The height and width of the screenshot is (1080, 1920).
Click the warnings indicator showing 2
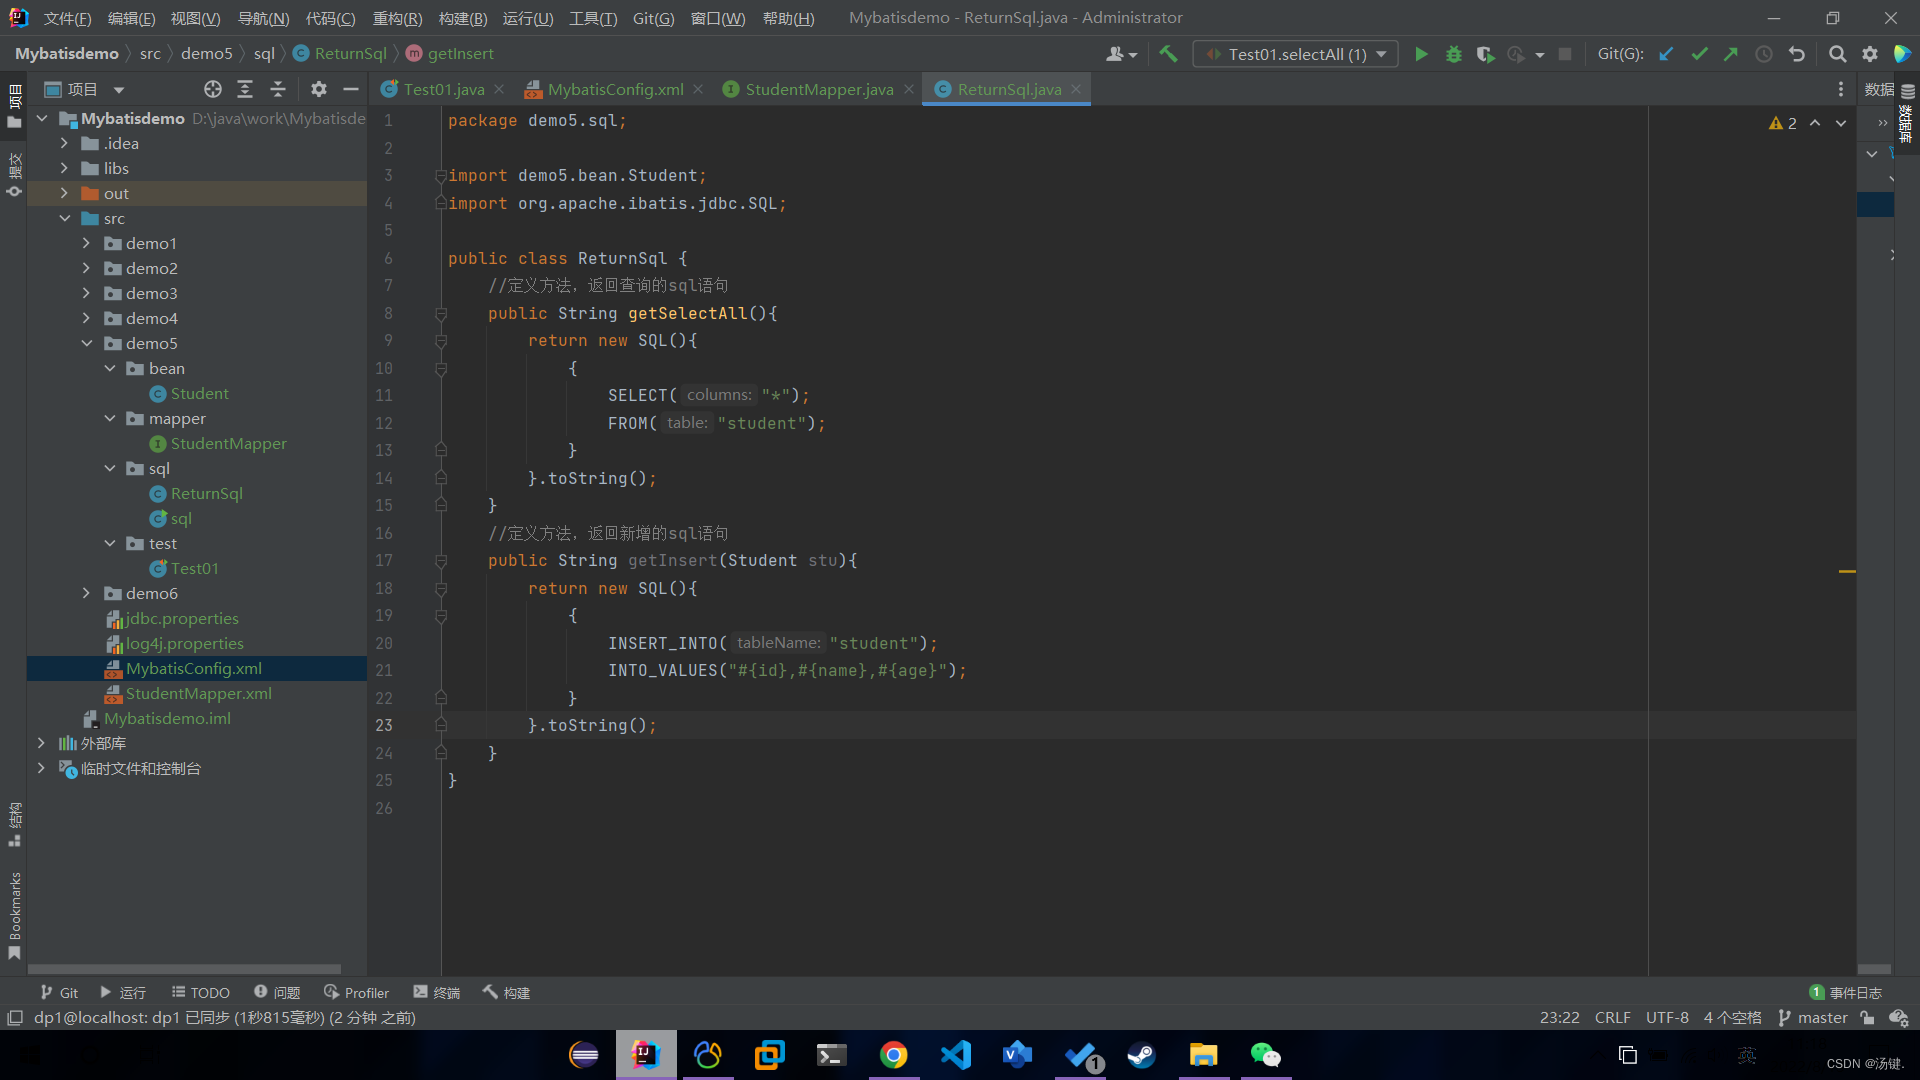(x=1783, y=123)
